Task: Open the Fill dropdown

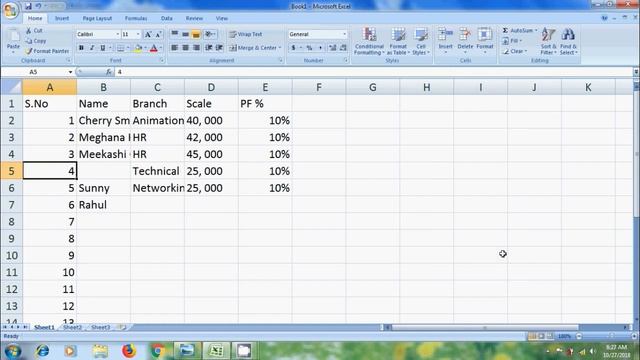Action: 512,41
